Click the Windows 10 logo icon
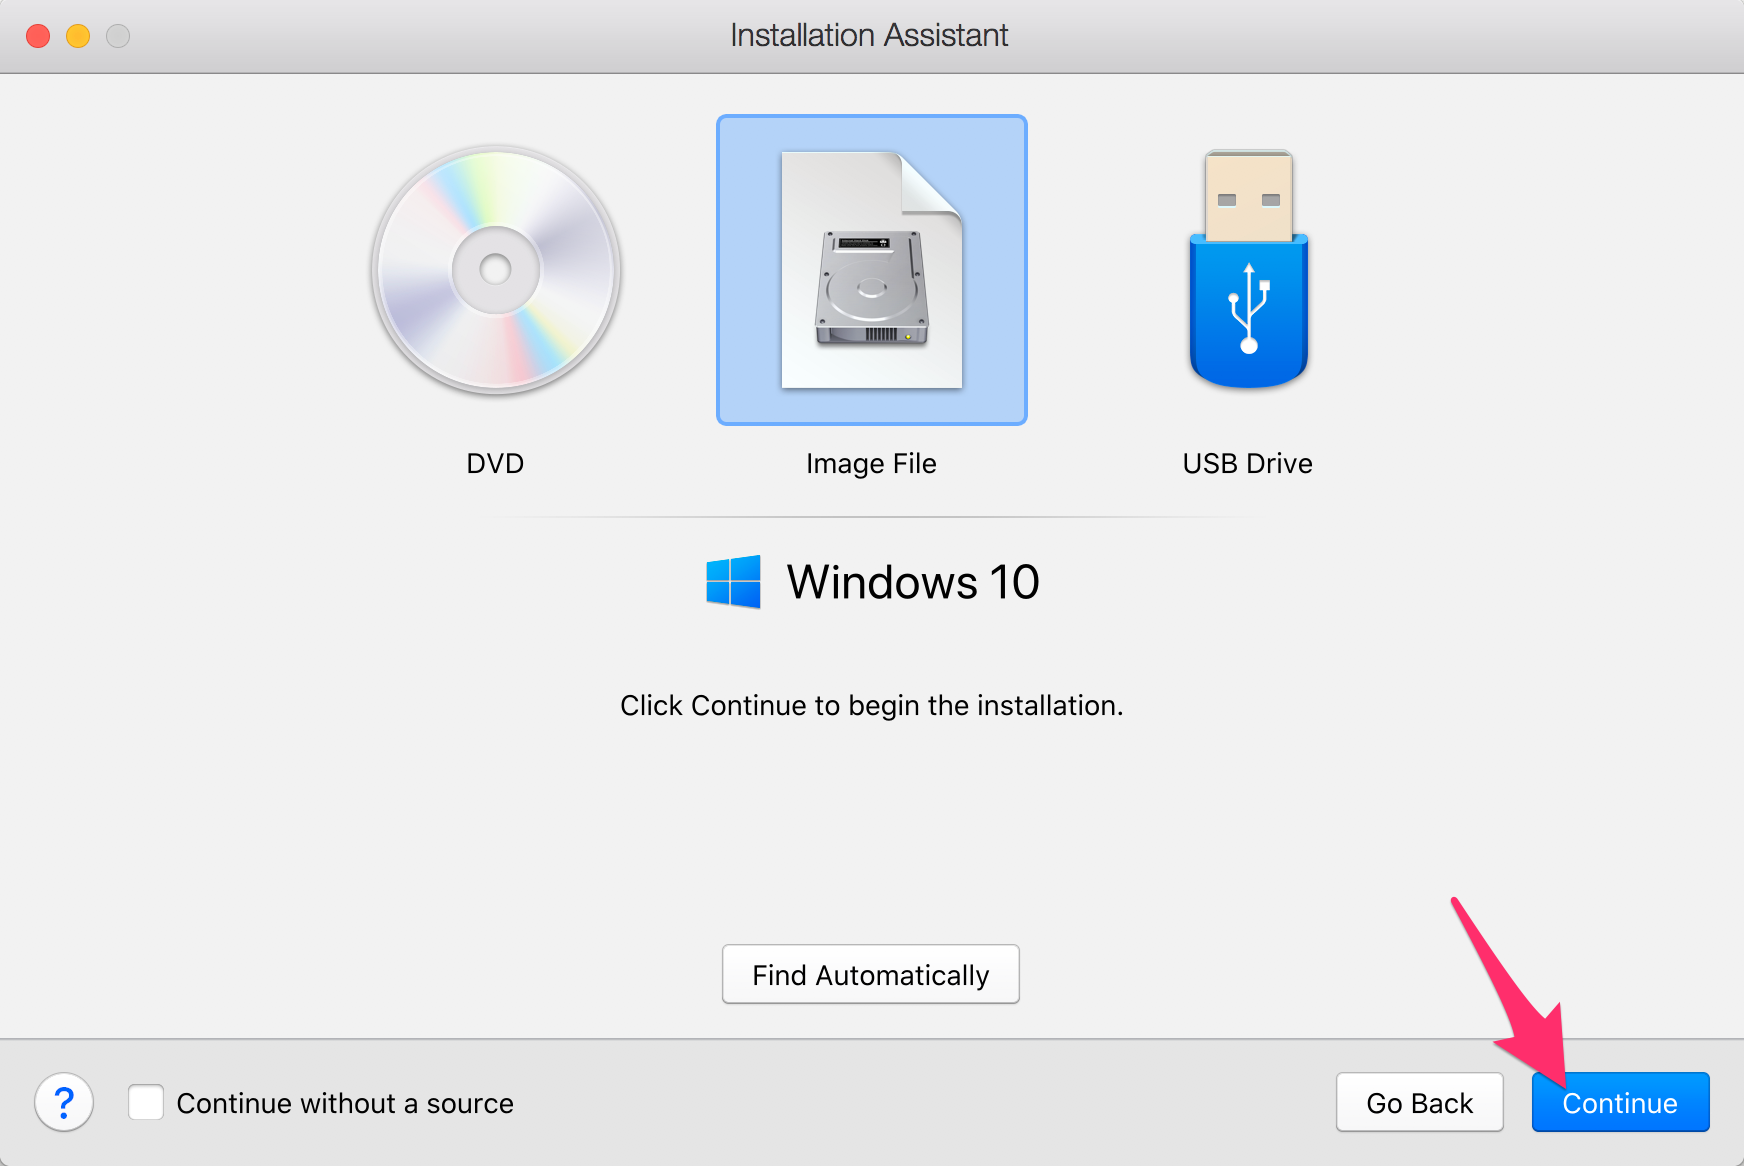The height and width of the screenshot is (1166, 1744). click(733, 582)
